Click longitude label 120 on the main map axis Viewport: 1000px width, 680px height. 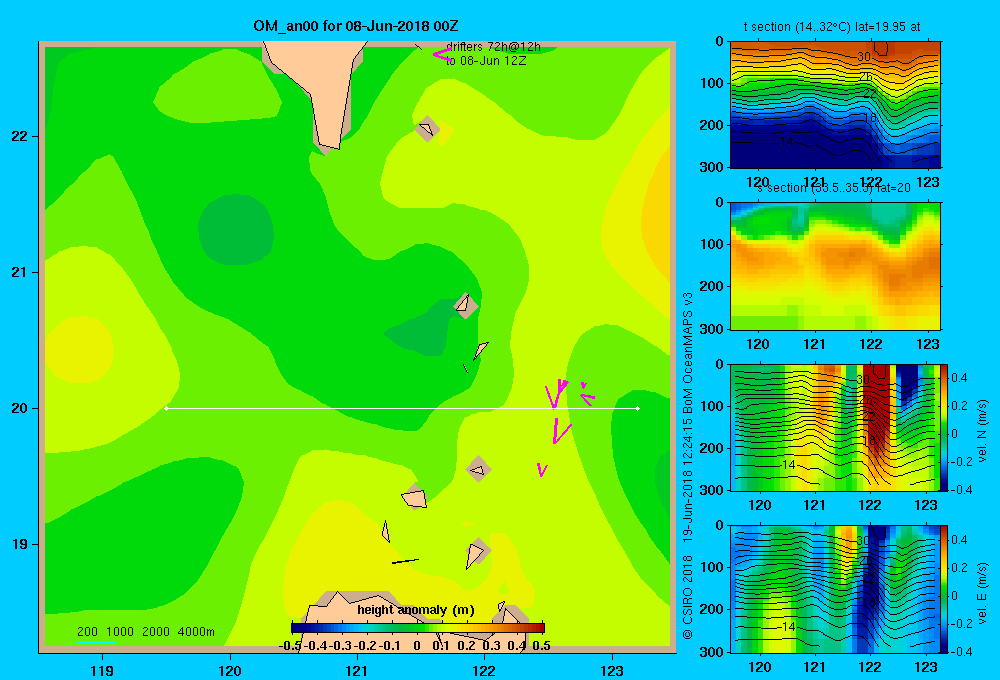click(230, 670)
